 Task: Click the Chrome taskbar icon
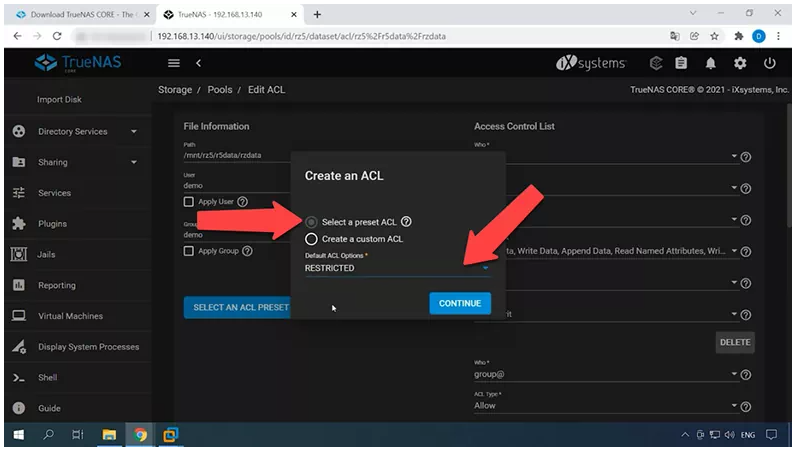[x=140, y=435]
